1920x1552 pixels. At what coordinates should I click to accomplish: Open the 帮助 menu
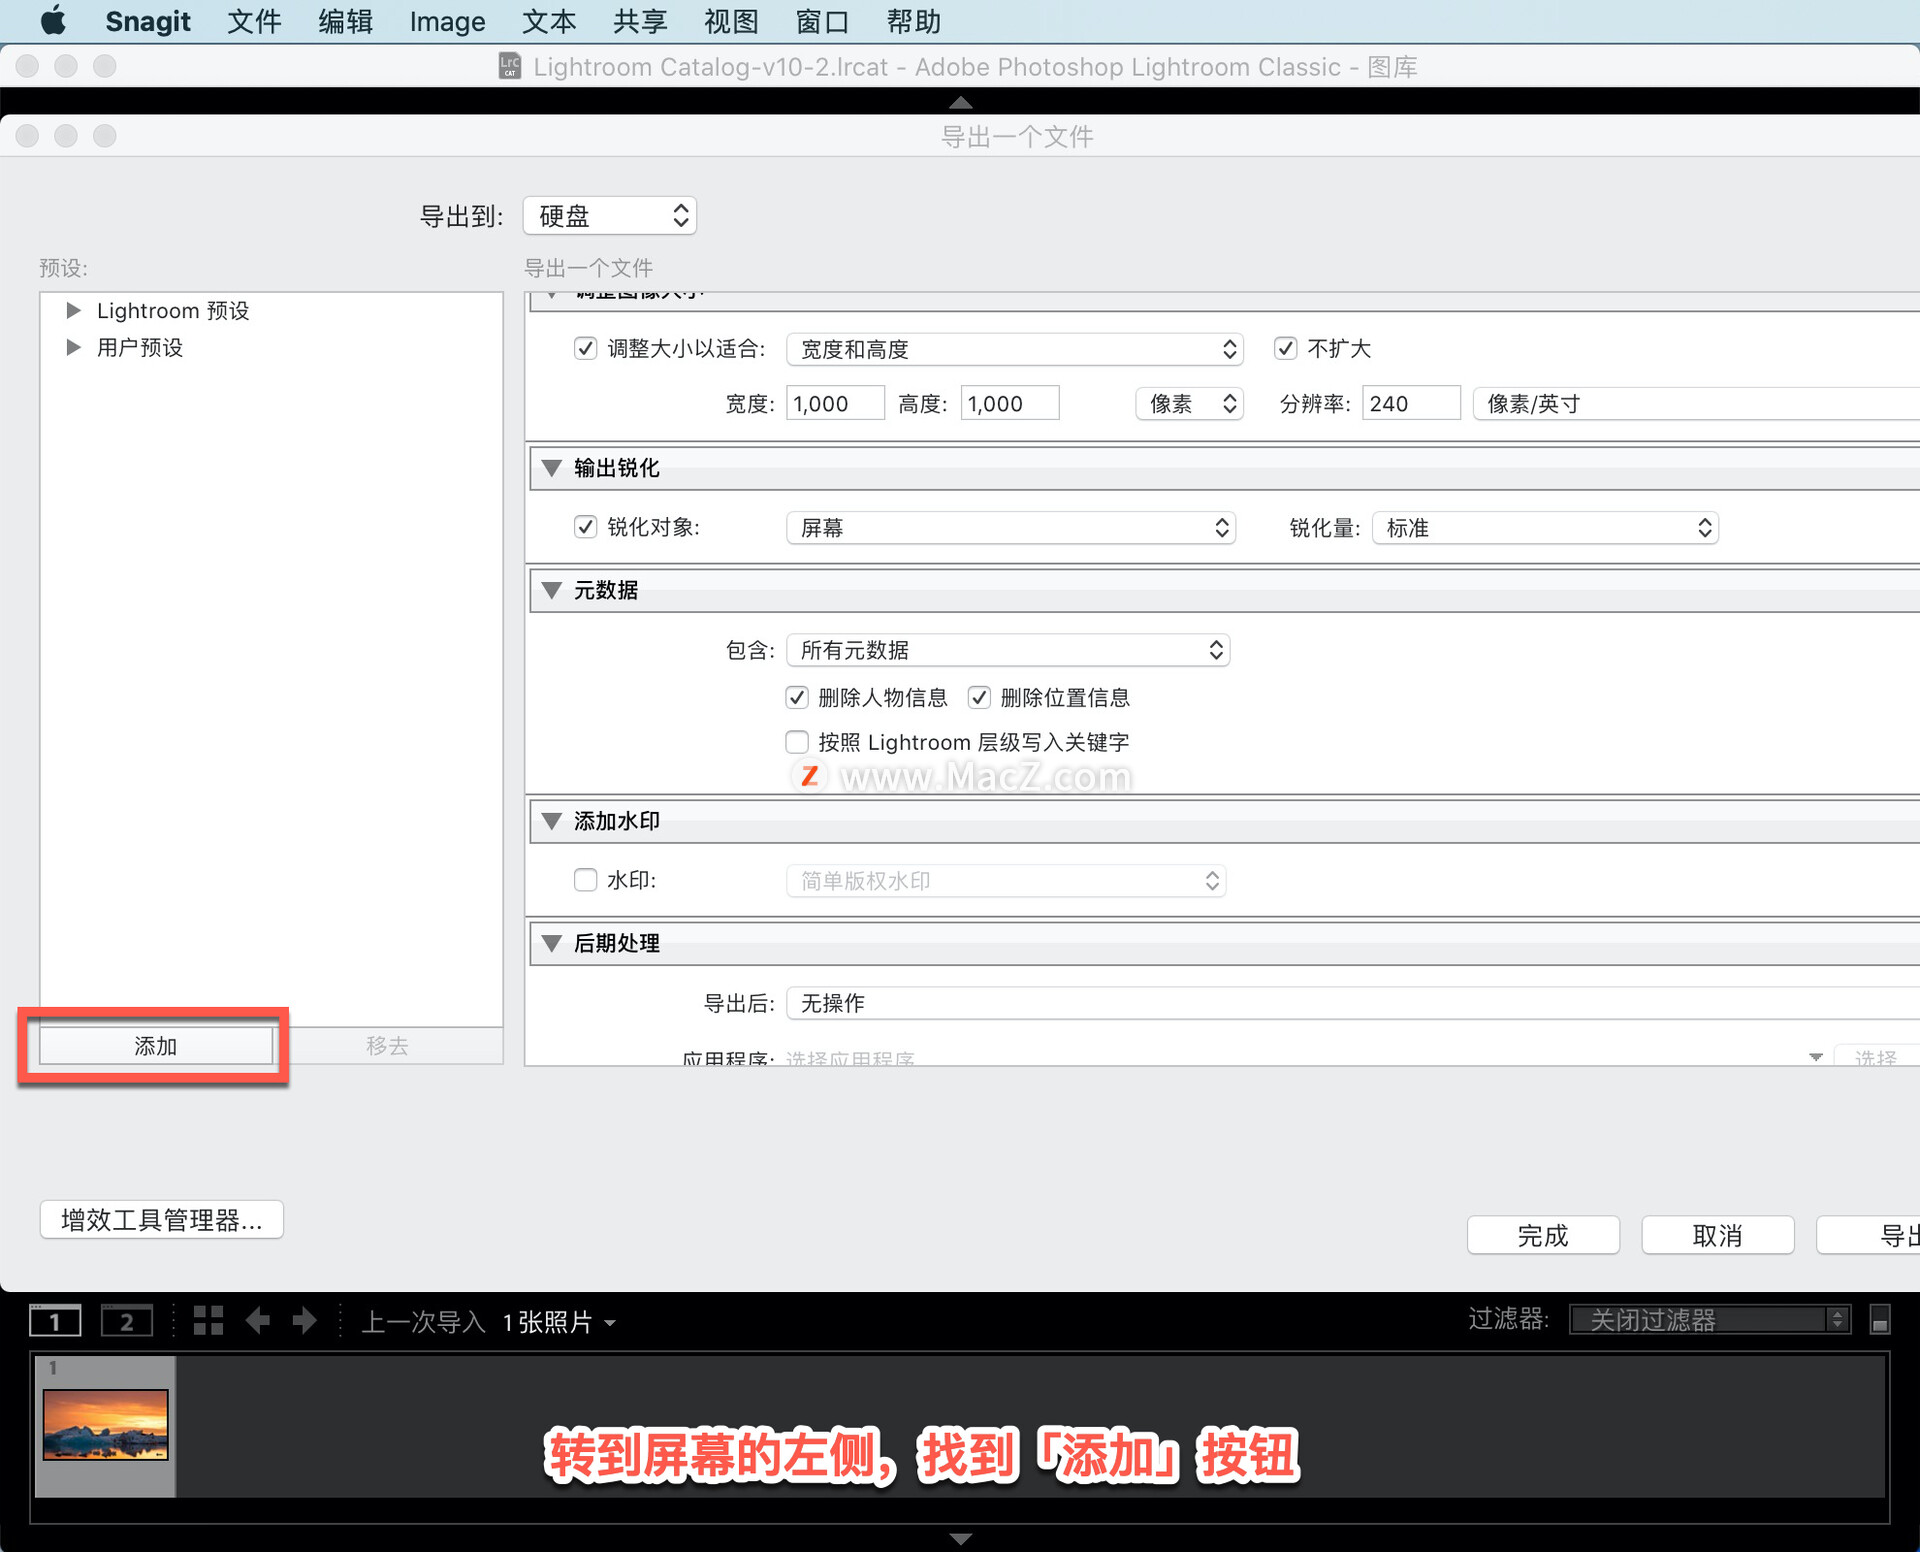913,21
